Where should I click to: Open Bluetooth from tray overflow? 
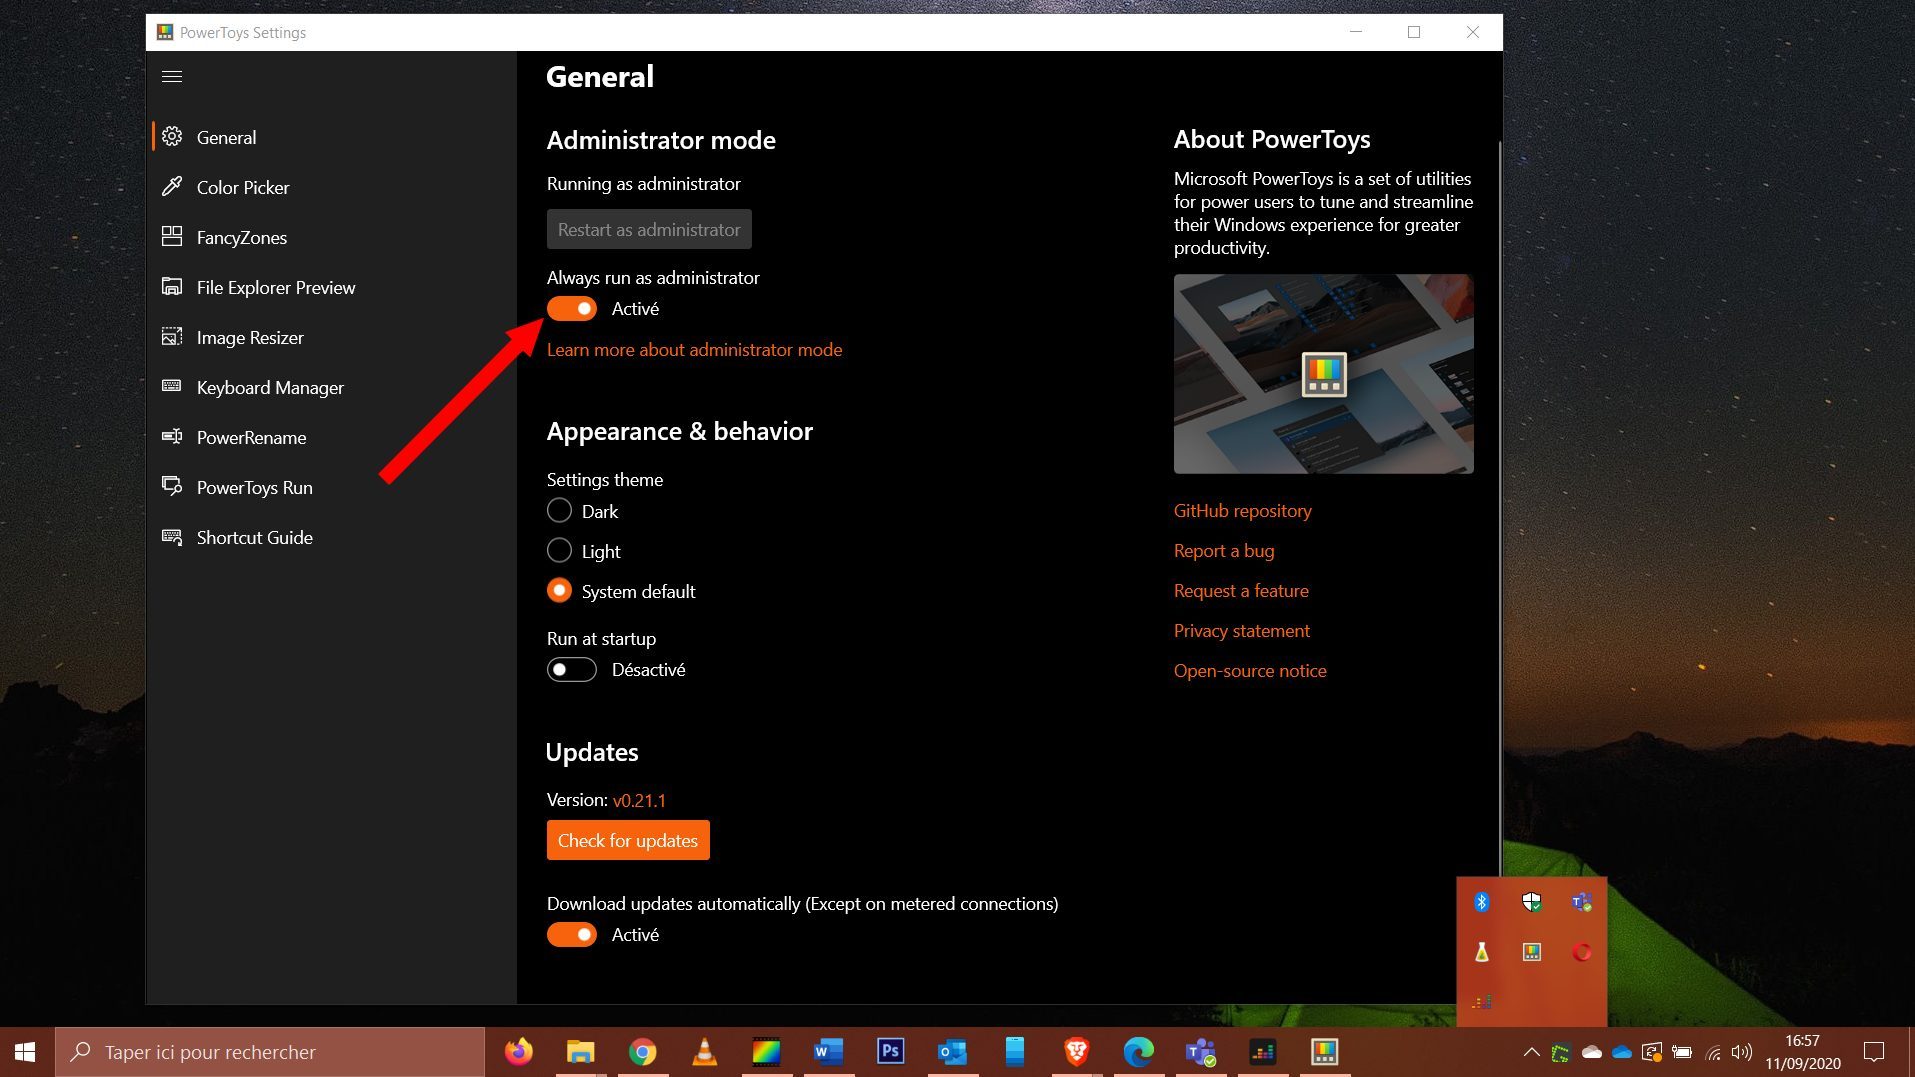tap(1482, 902)
